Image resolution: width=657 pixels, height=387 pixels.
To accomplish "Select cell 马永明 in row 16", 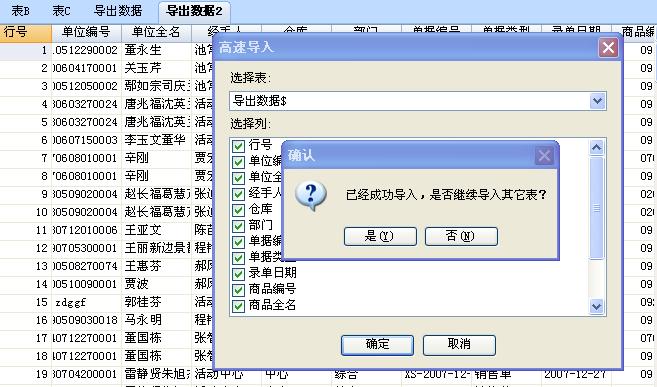I will click(156, 320).
